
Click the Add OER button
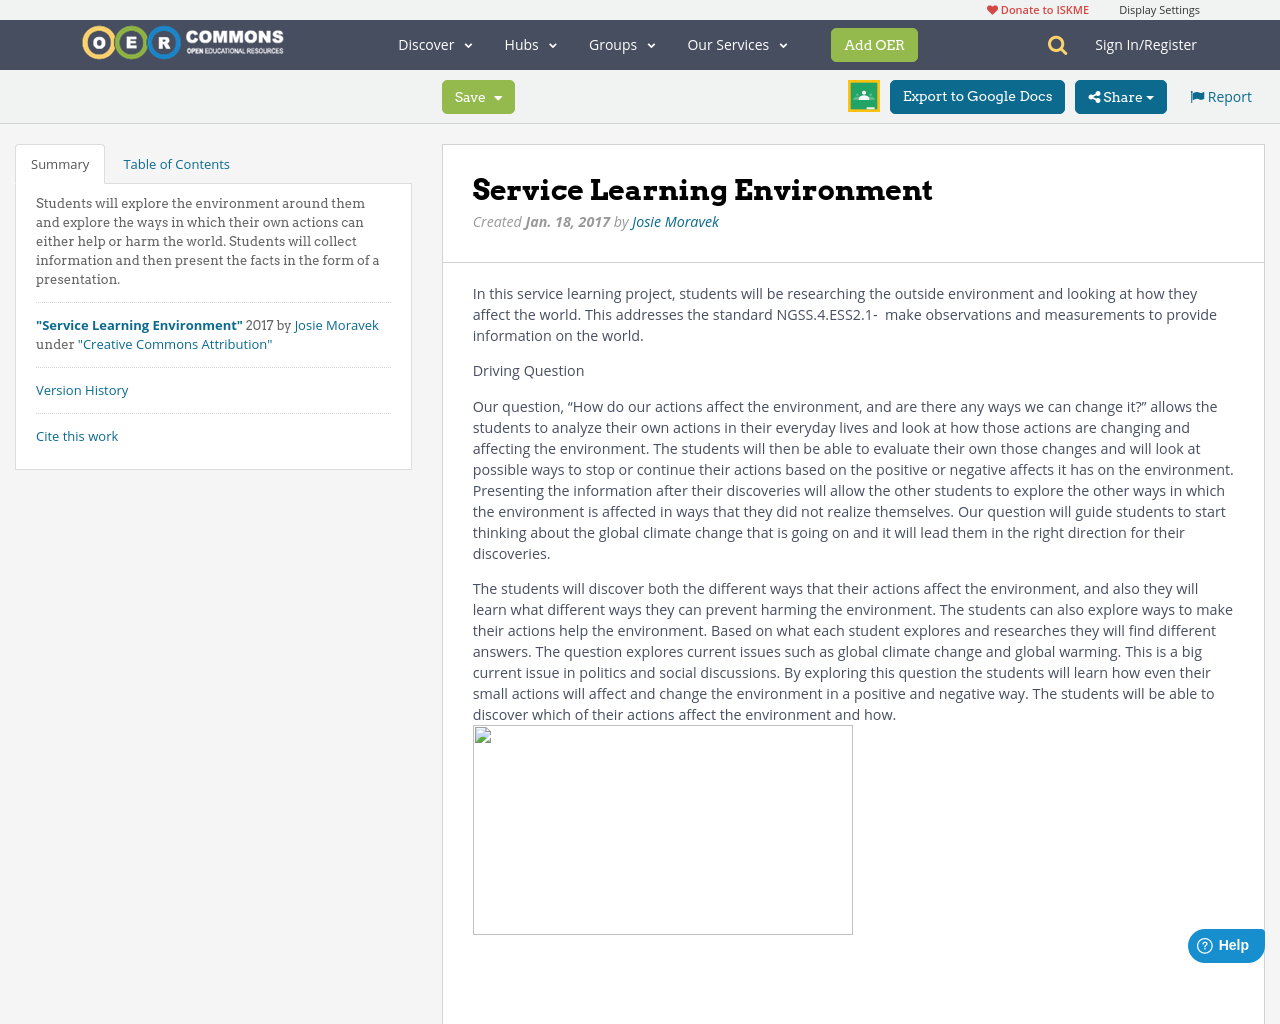click(874, 45)
